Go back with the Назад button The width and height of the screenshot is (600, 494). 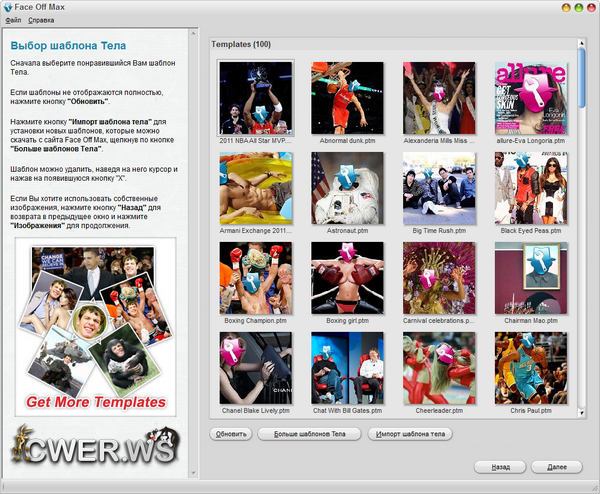point(499,467)
